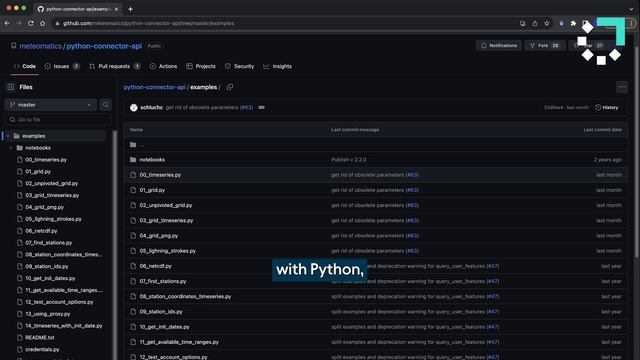Image resolution: width=640 pixels, height=360 pixels.
Task: Open the more options ellipsis button
Action: coord(622,87)
